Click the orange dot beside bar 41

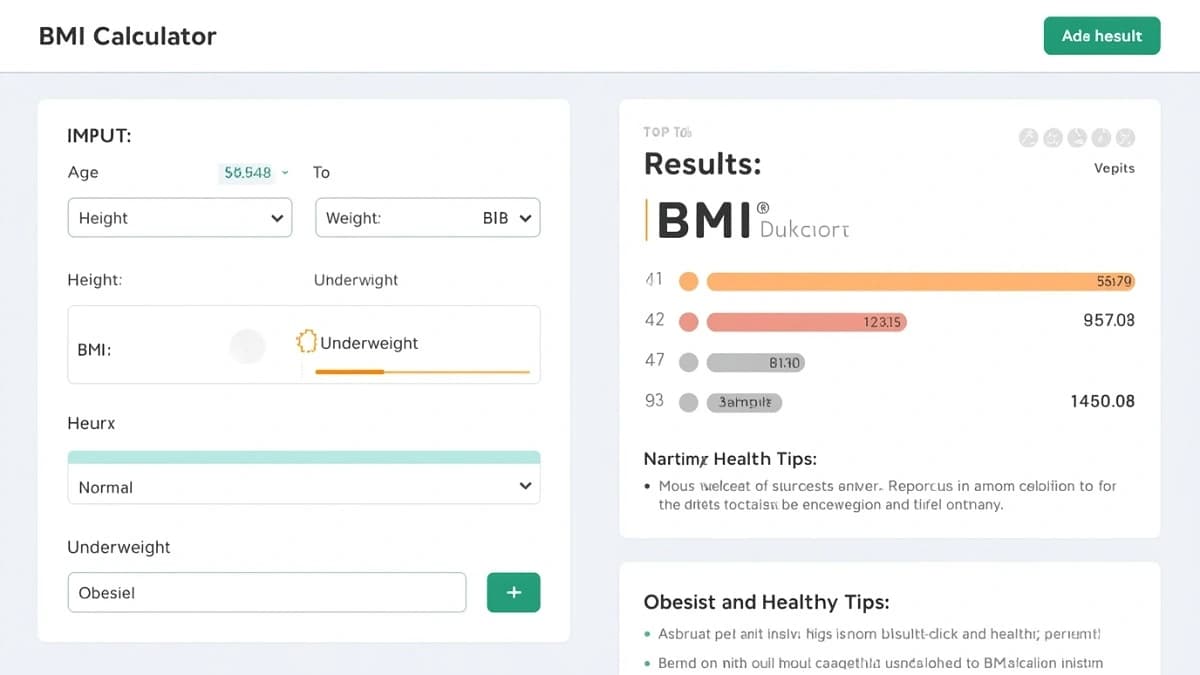click(688, 281)
